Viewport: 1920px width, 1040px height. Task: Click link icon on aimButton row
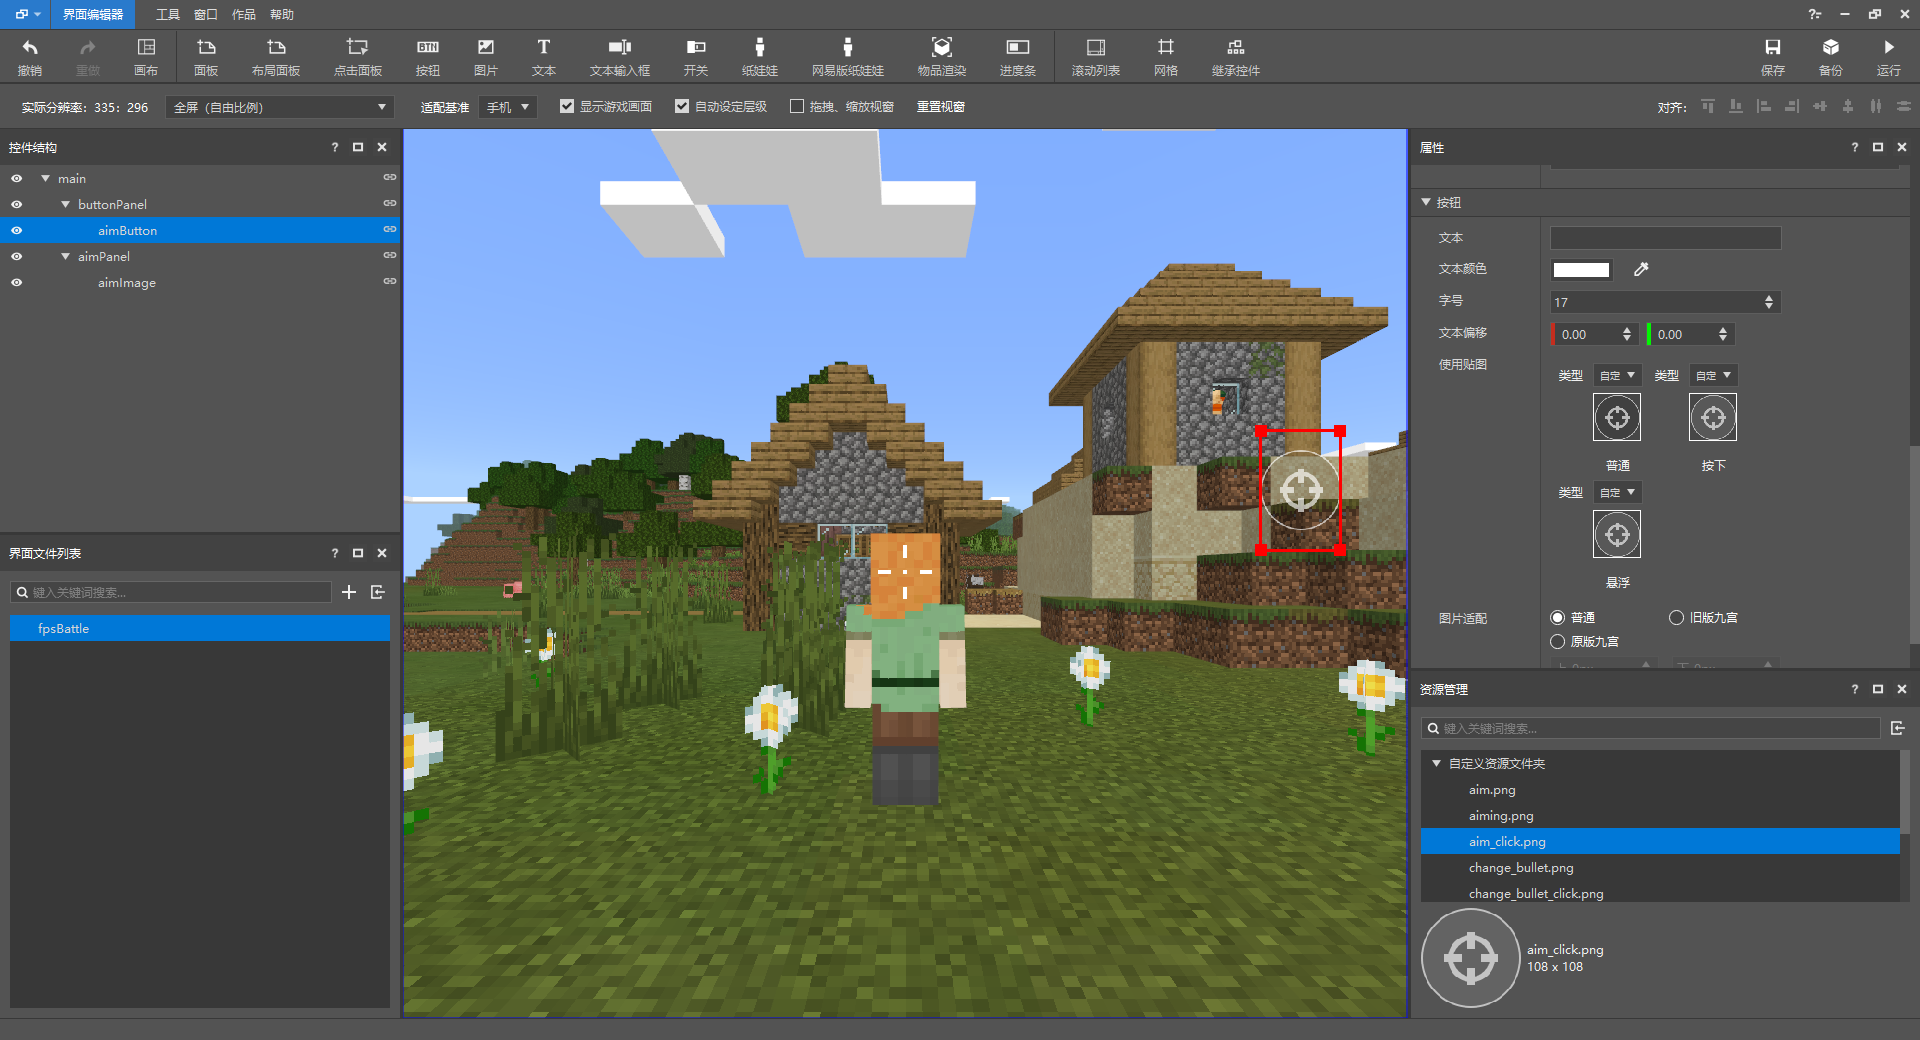point(390,230)
